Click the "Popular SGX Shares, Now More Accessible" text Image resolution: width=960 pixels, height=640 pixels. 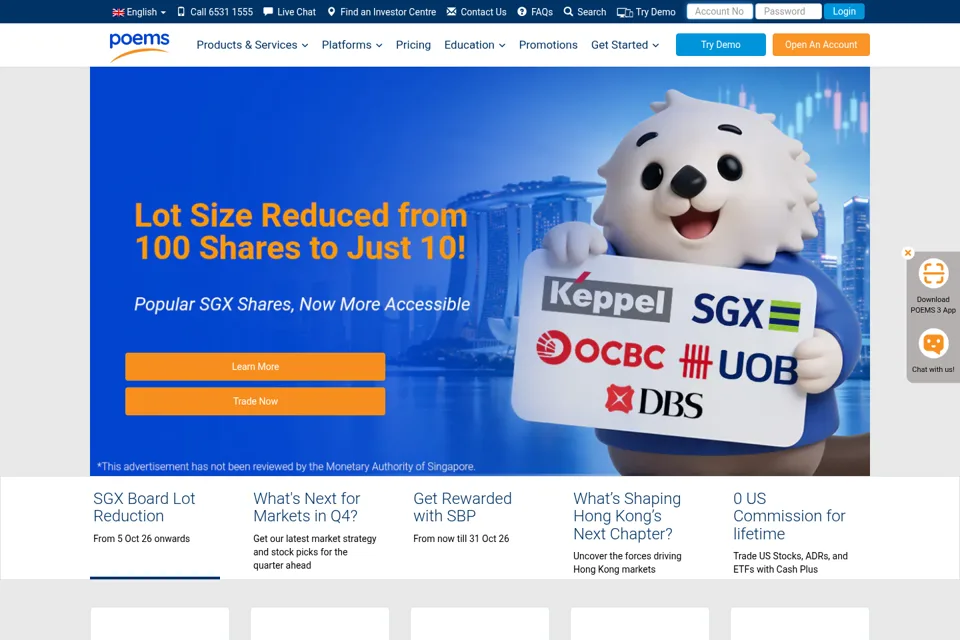(302, 304)
